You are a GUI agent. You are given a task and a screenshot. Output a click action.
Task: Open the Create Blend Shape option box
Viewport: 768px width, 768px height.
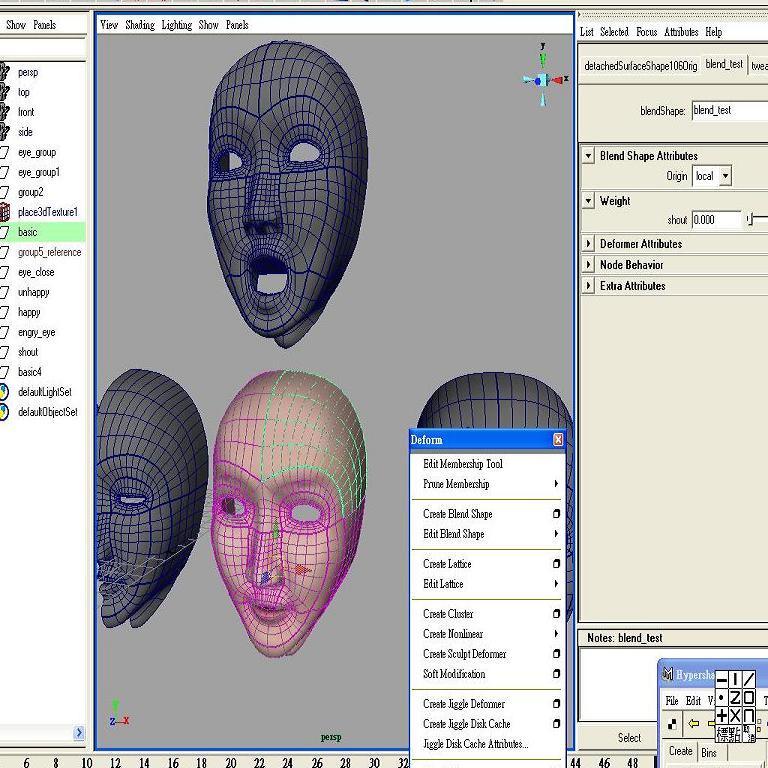[x=556, y=514]
